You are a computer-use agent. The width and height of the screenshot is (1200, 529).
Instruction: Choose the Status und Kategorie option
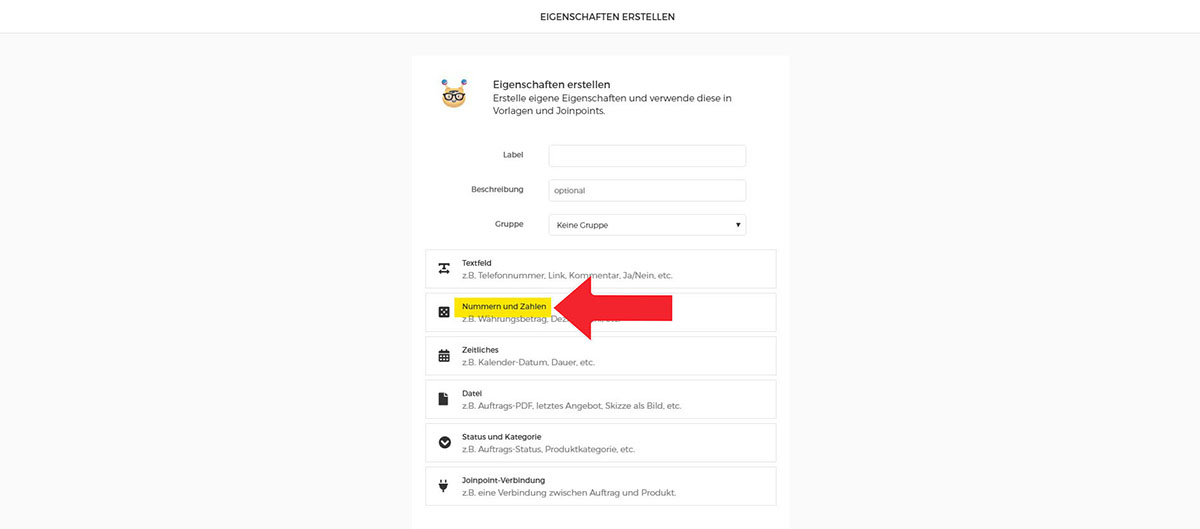600,442
